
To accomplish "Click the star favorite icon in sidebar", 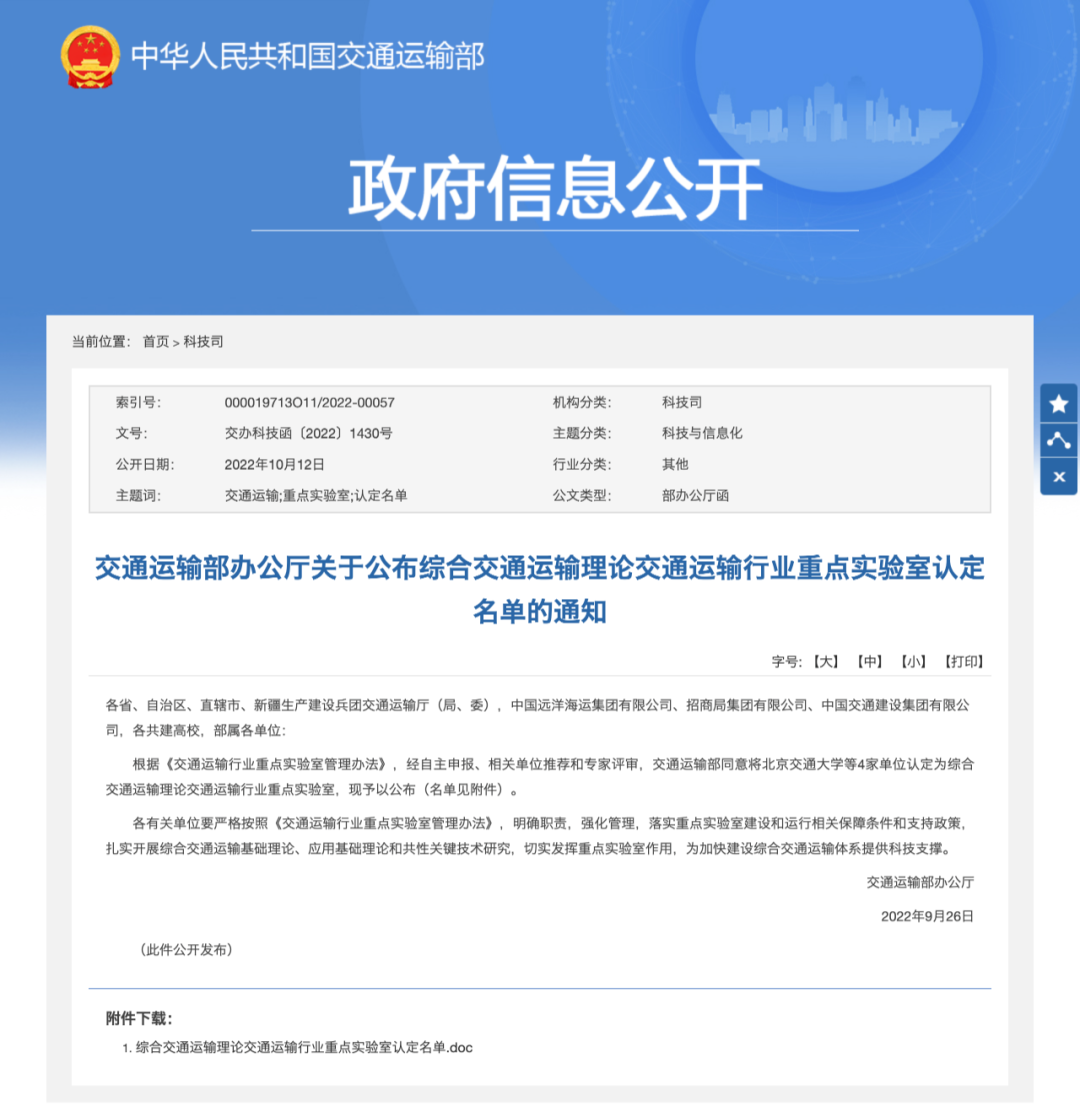I will coord(1058,403).
